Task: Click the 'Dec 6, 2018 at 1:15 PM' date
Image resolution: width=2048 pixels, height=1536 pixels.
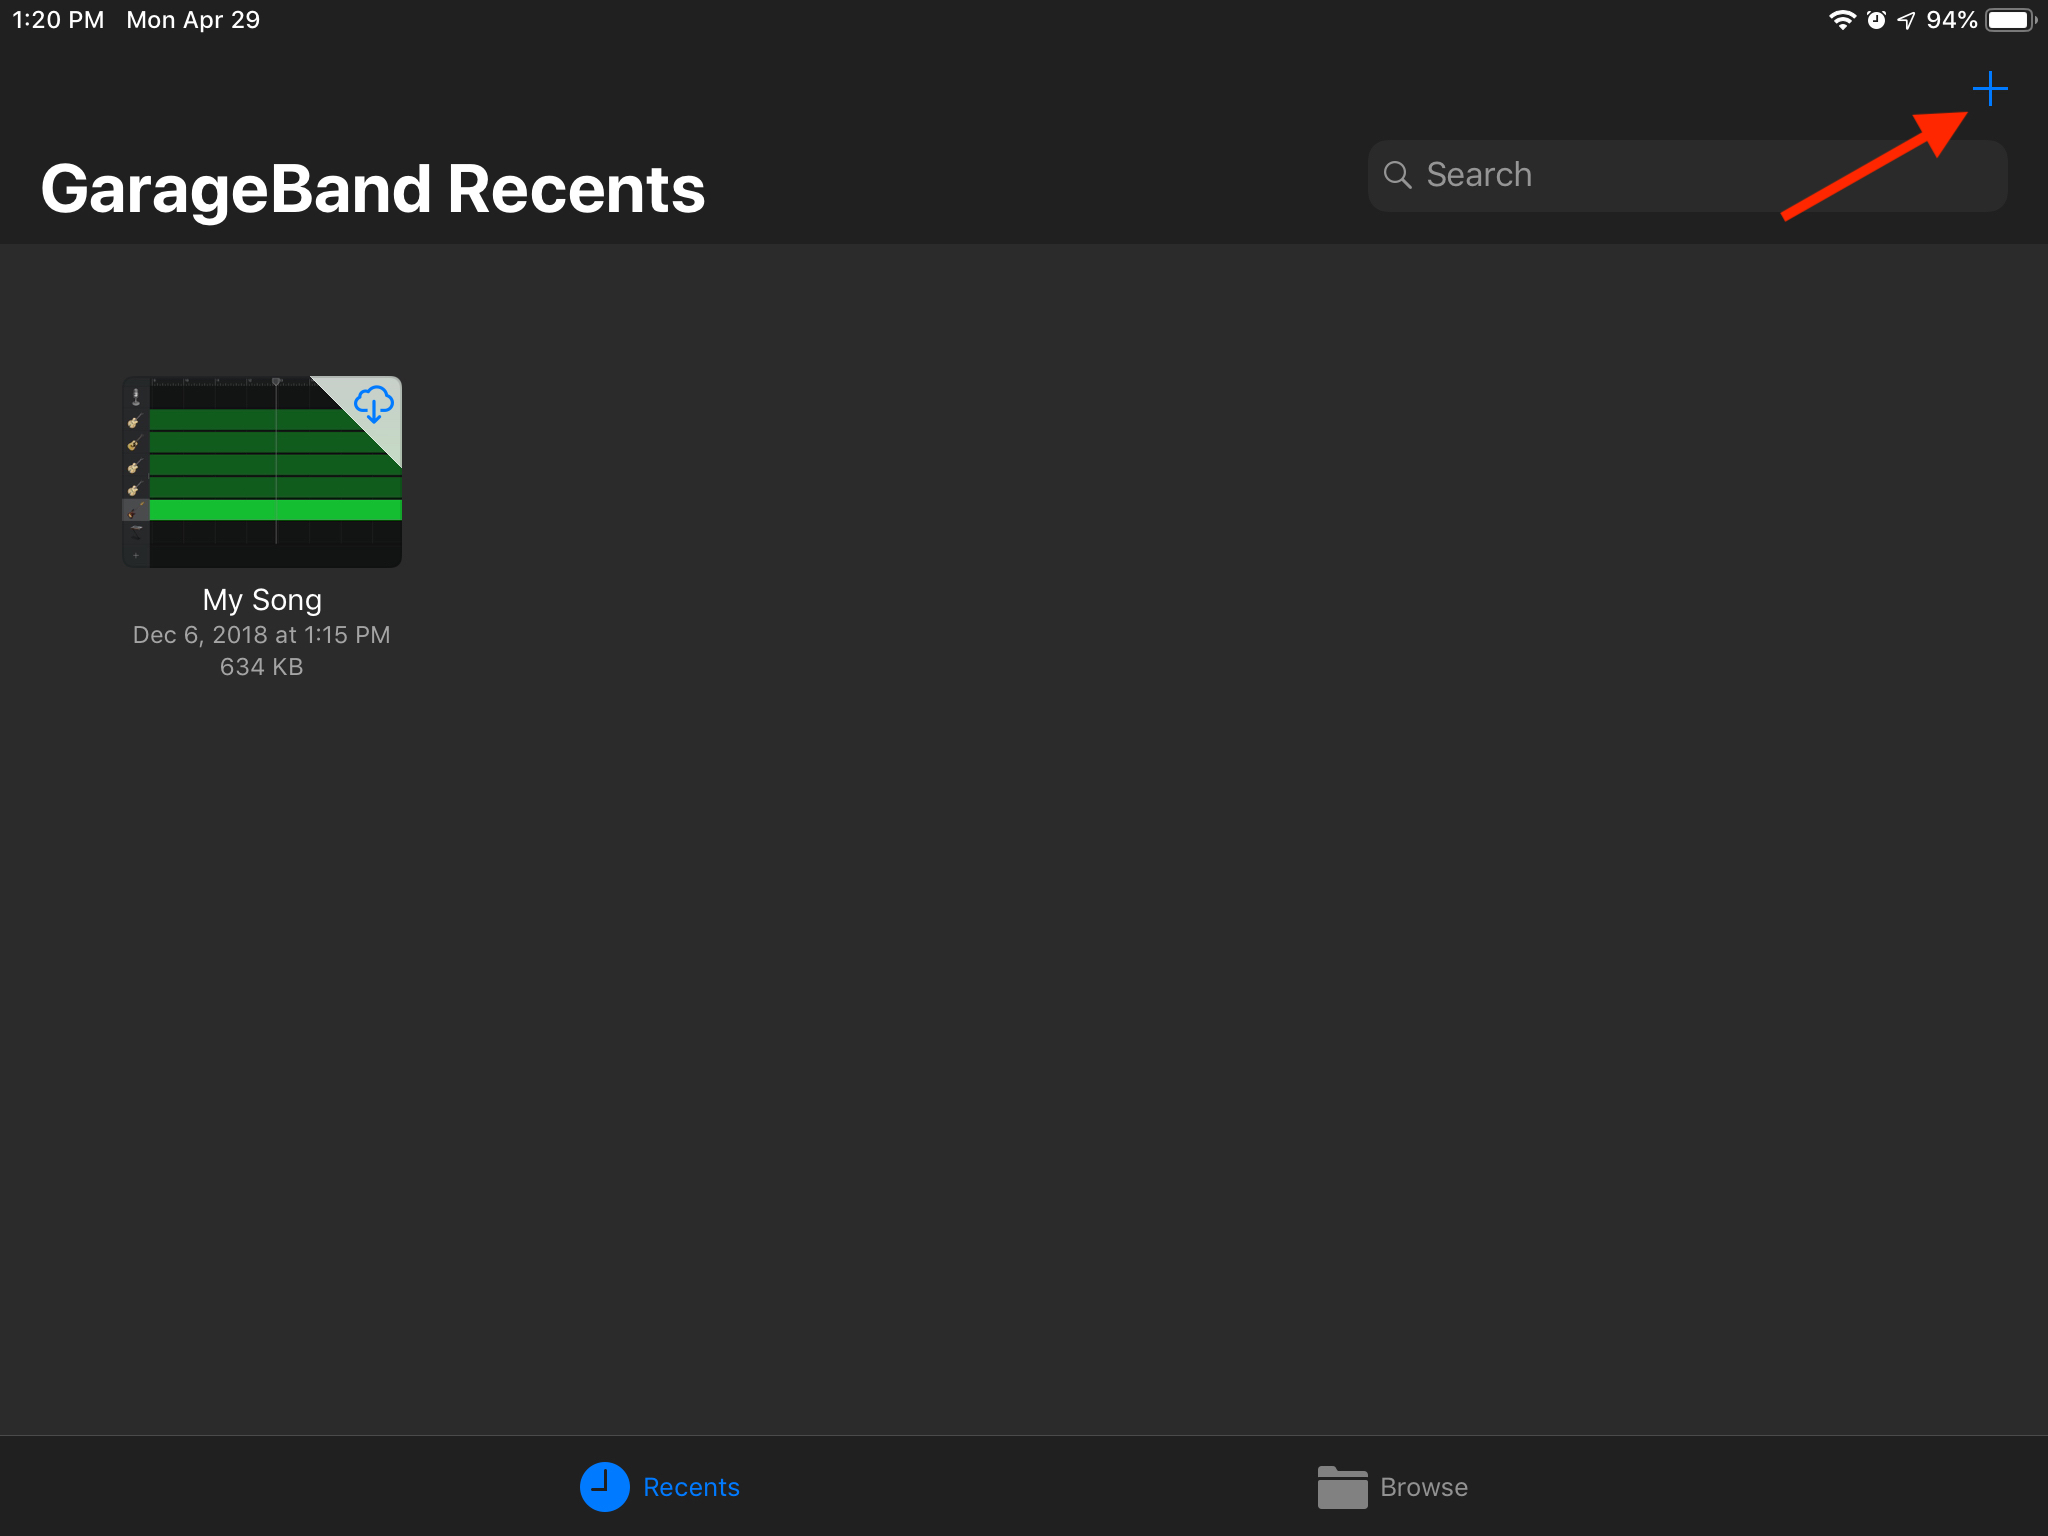Action: pyautogui.click(x=262, y=635)
